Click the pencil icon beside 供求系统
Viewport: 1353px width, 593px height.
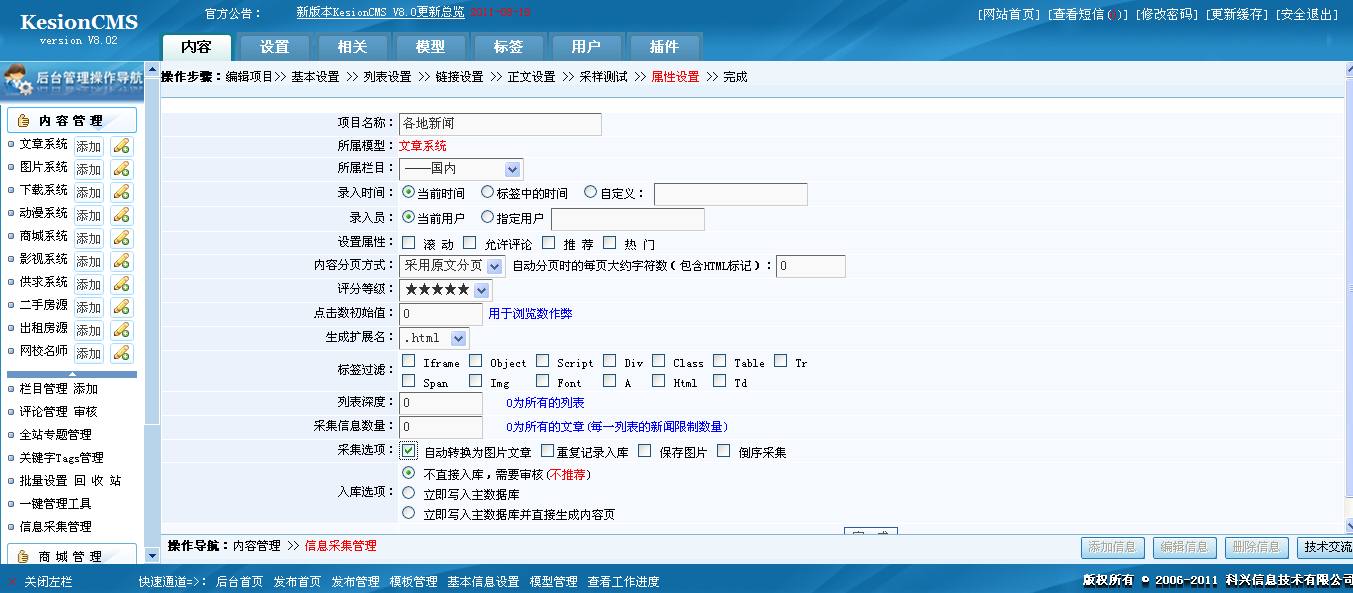pyautogui.click(x=121, y=283)
